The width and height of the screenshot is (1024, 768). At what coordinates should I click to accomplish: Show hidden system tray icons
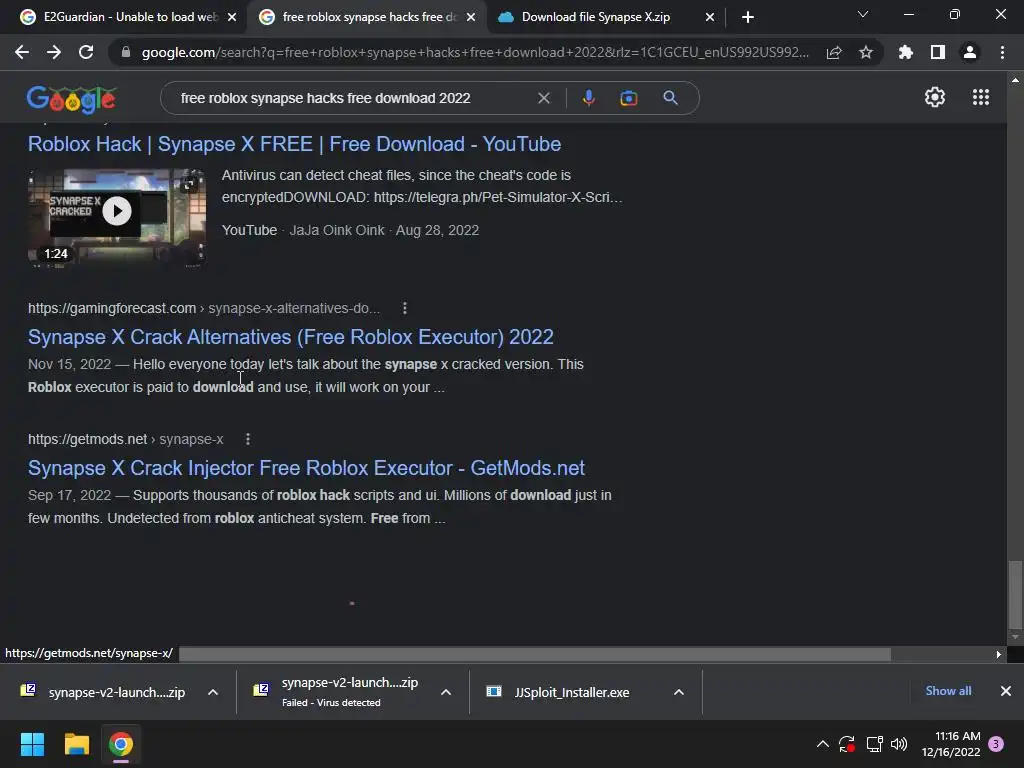[x=822, y=744]
